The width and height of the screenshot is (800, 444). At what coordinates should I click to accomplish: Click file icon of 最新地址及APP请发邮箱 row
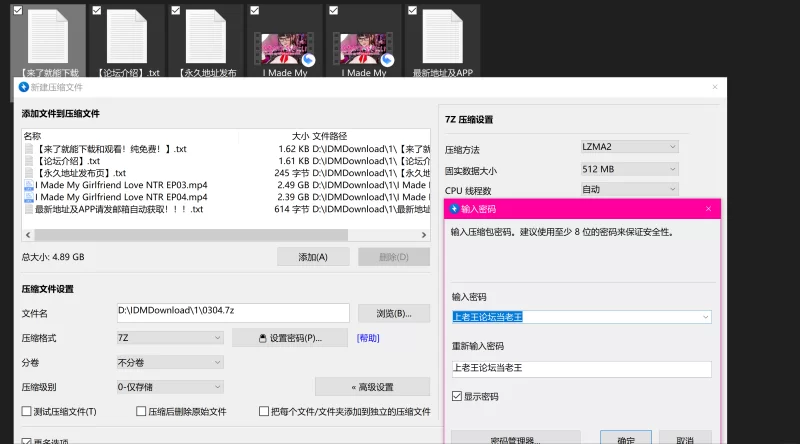coord(29,209)
